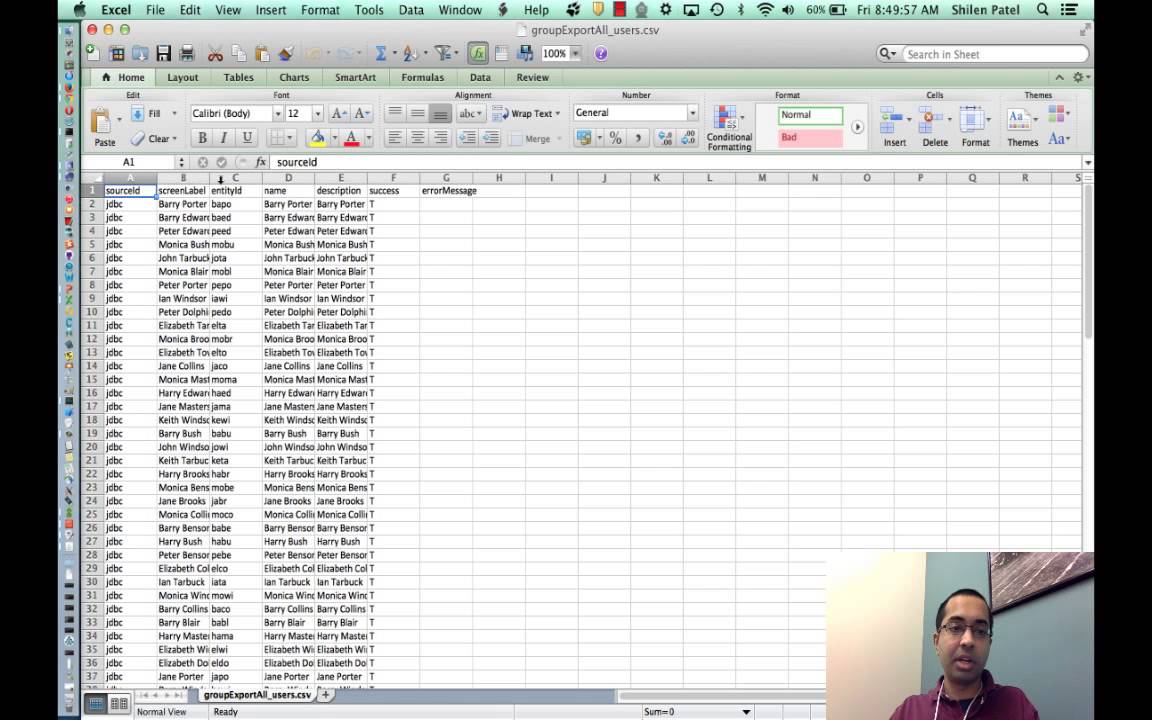Click the Percent Style button
Image resolution: width=1152 pixels, height=720 pixels.
(615, 137)
